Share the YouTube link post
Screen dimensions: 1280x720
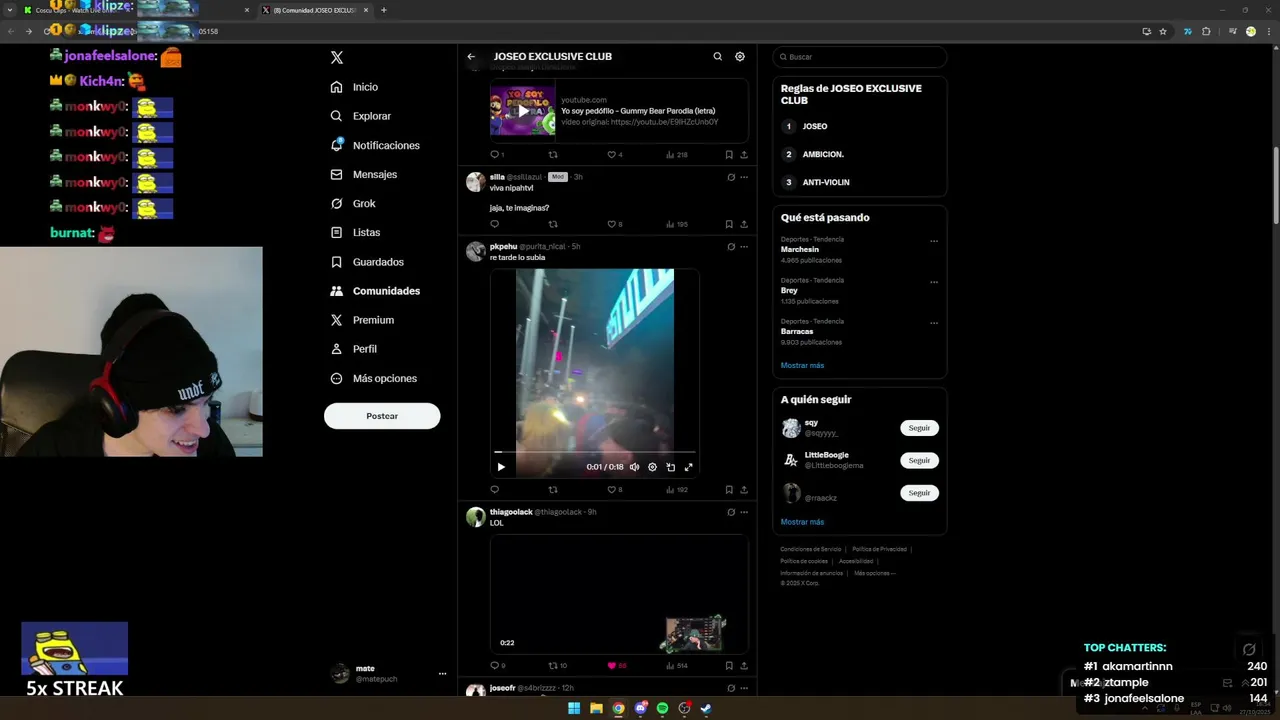point(744,155)
